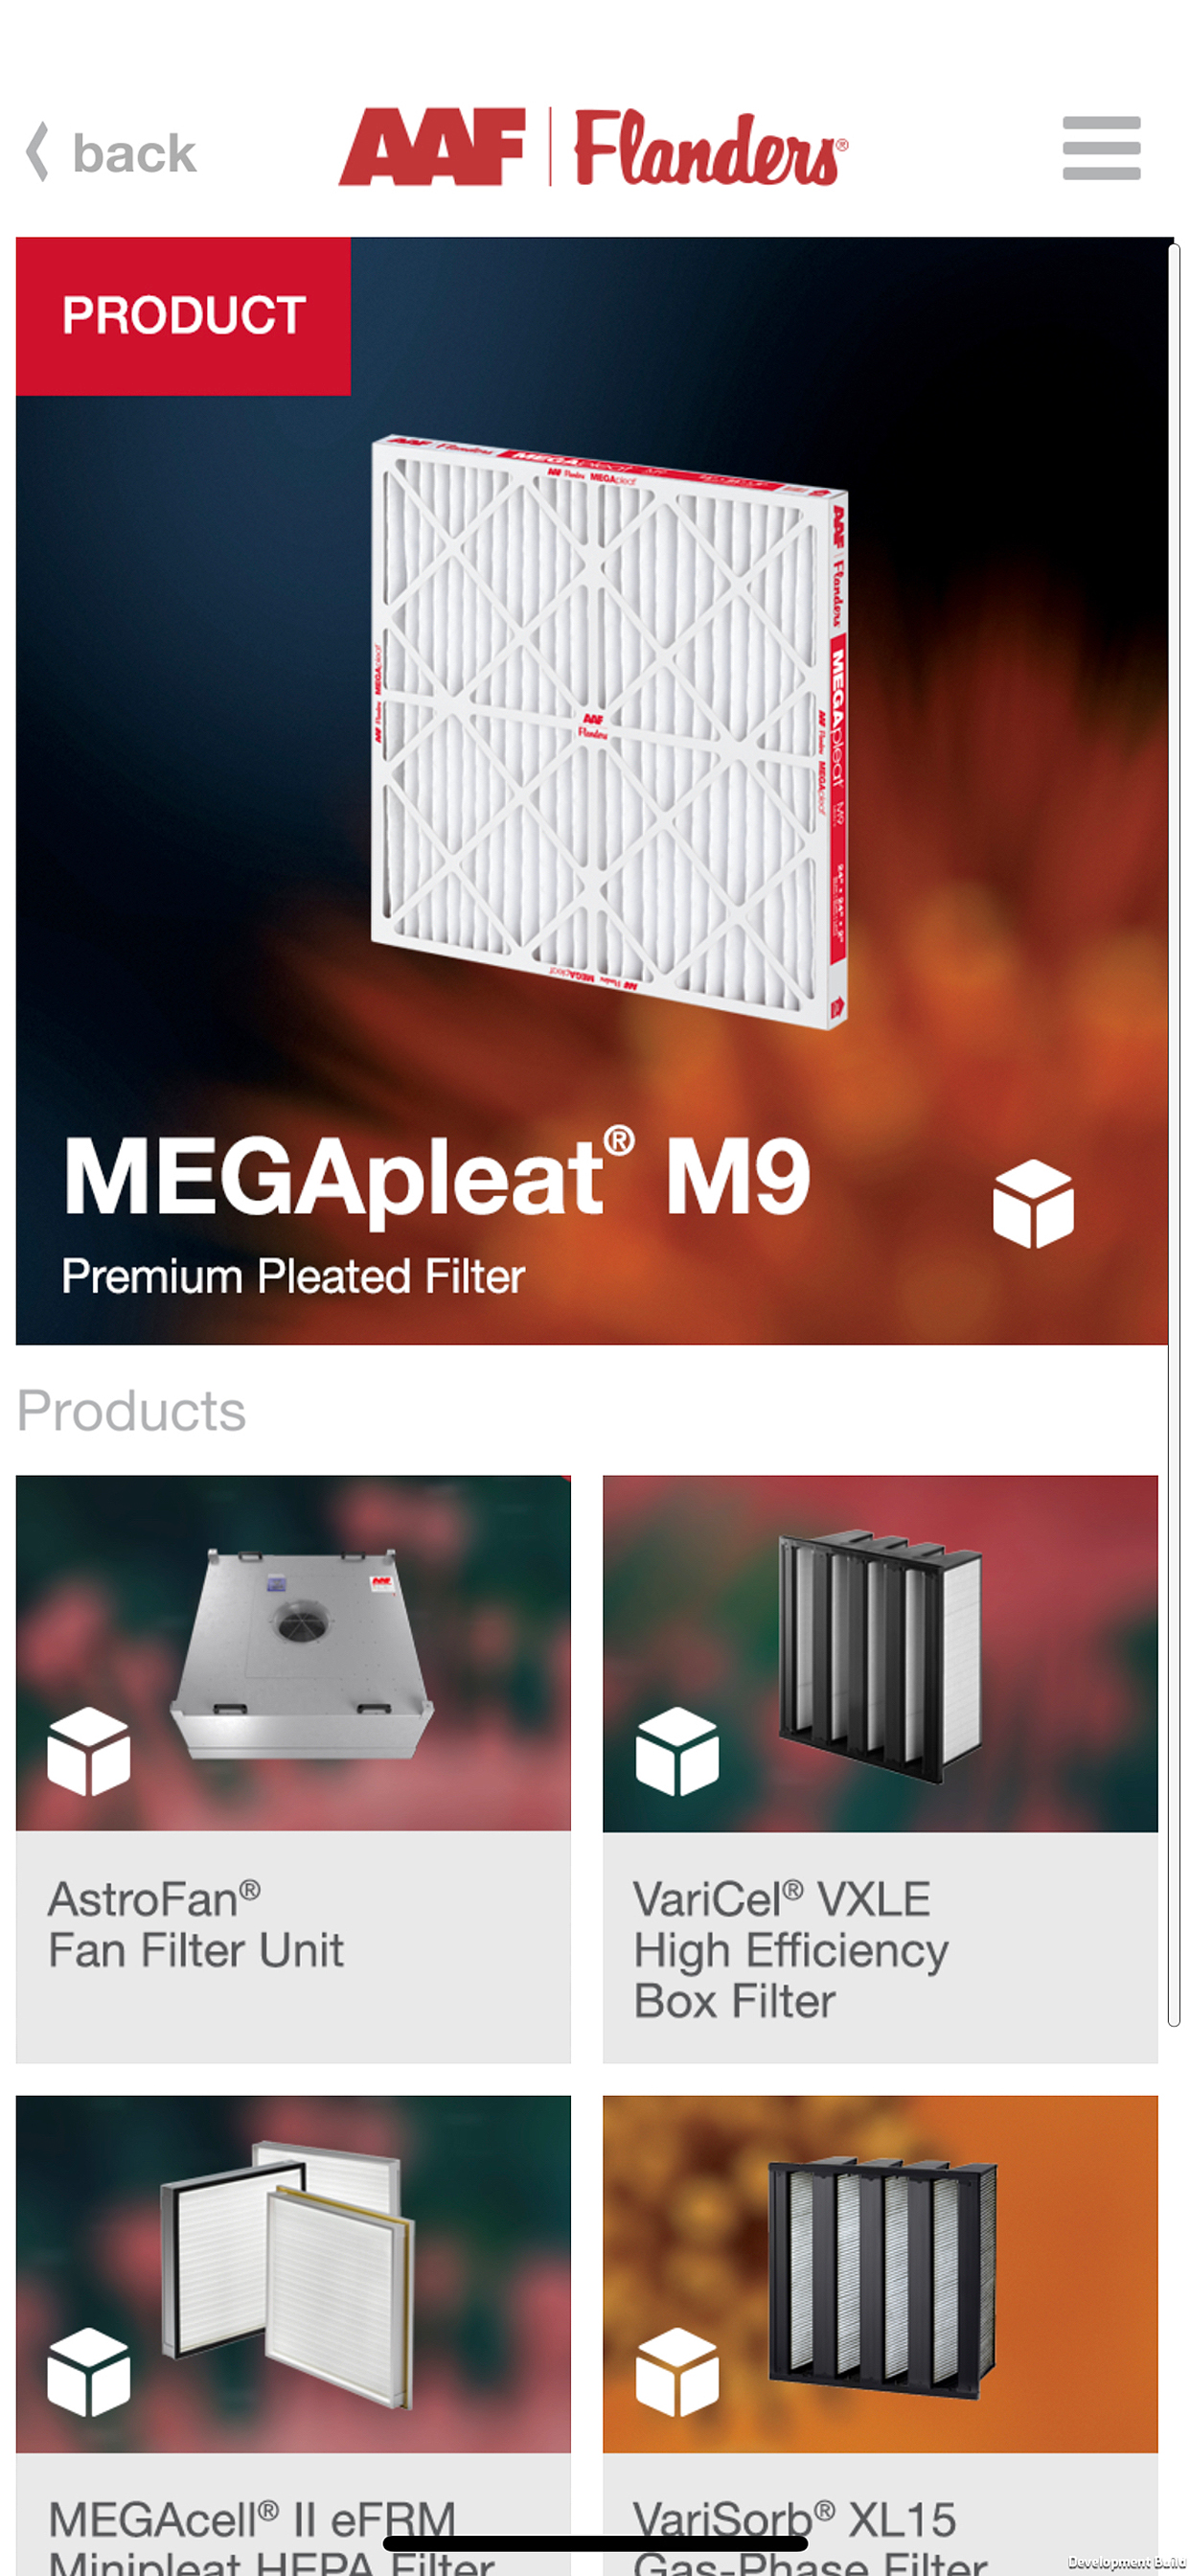Click the MEGApleat M9 title text
The width and height of the screenshot is (1190, 2576).
click(437, 1176)
